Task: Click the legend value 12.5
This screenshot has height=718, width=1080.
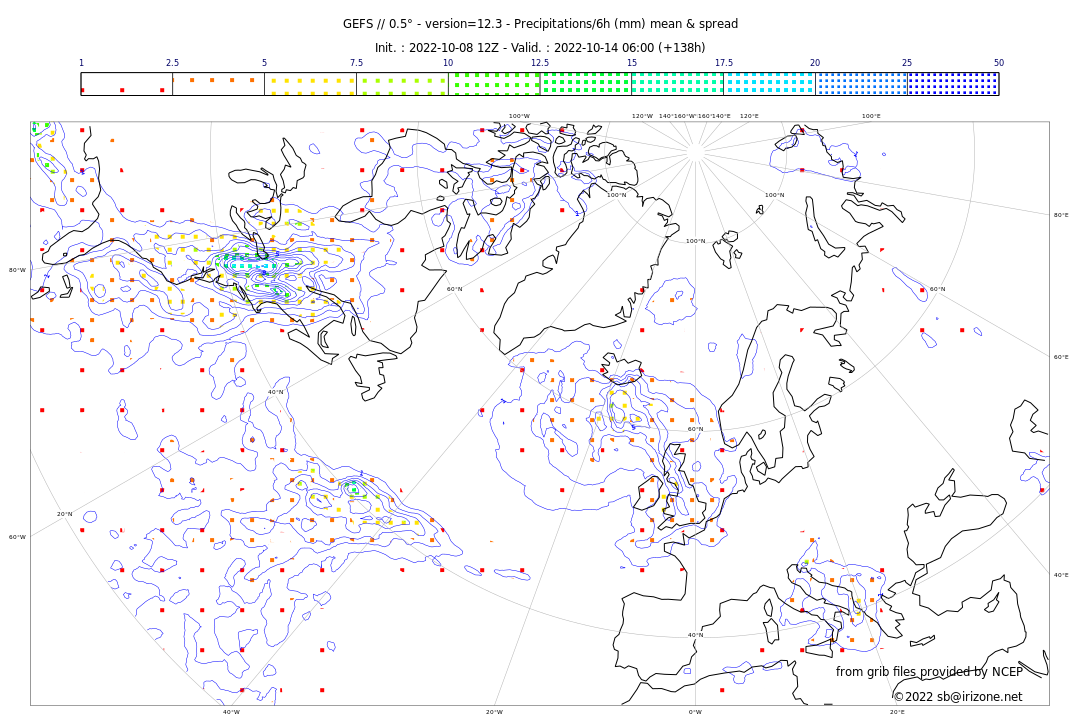Action: (x=539, y=63)
